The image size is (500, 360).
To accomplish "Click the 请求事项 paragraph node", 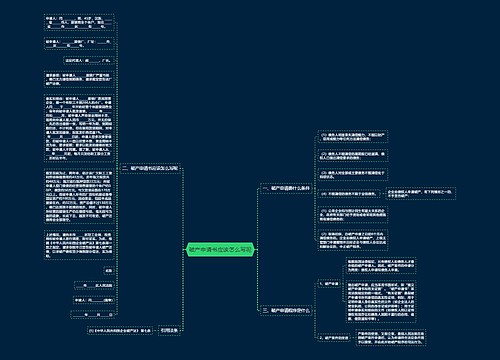I will (79, 79).
